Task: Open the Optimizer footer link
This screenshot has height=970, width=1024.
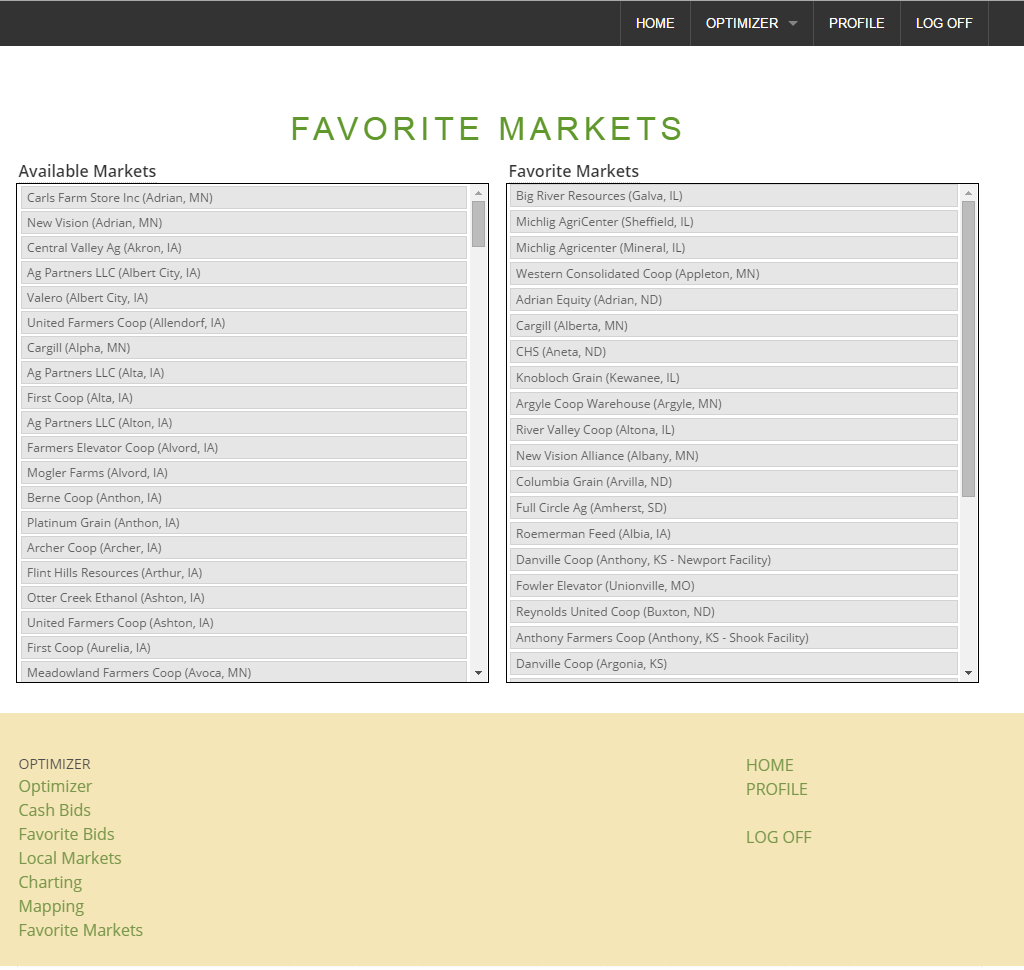Action: coord(56,786)
